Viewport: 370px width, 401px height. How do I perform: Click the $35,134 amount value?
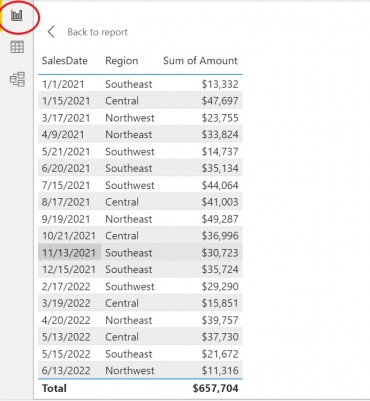[220, 168]
